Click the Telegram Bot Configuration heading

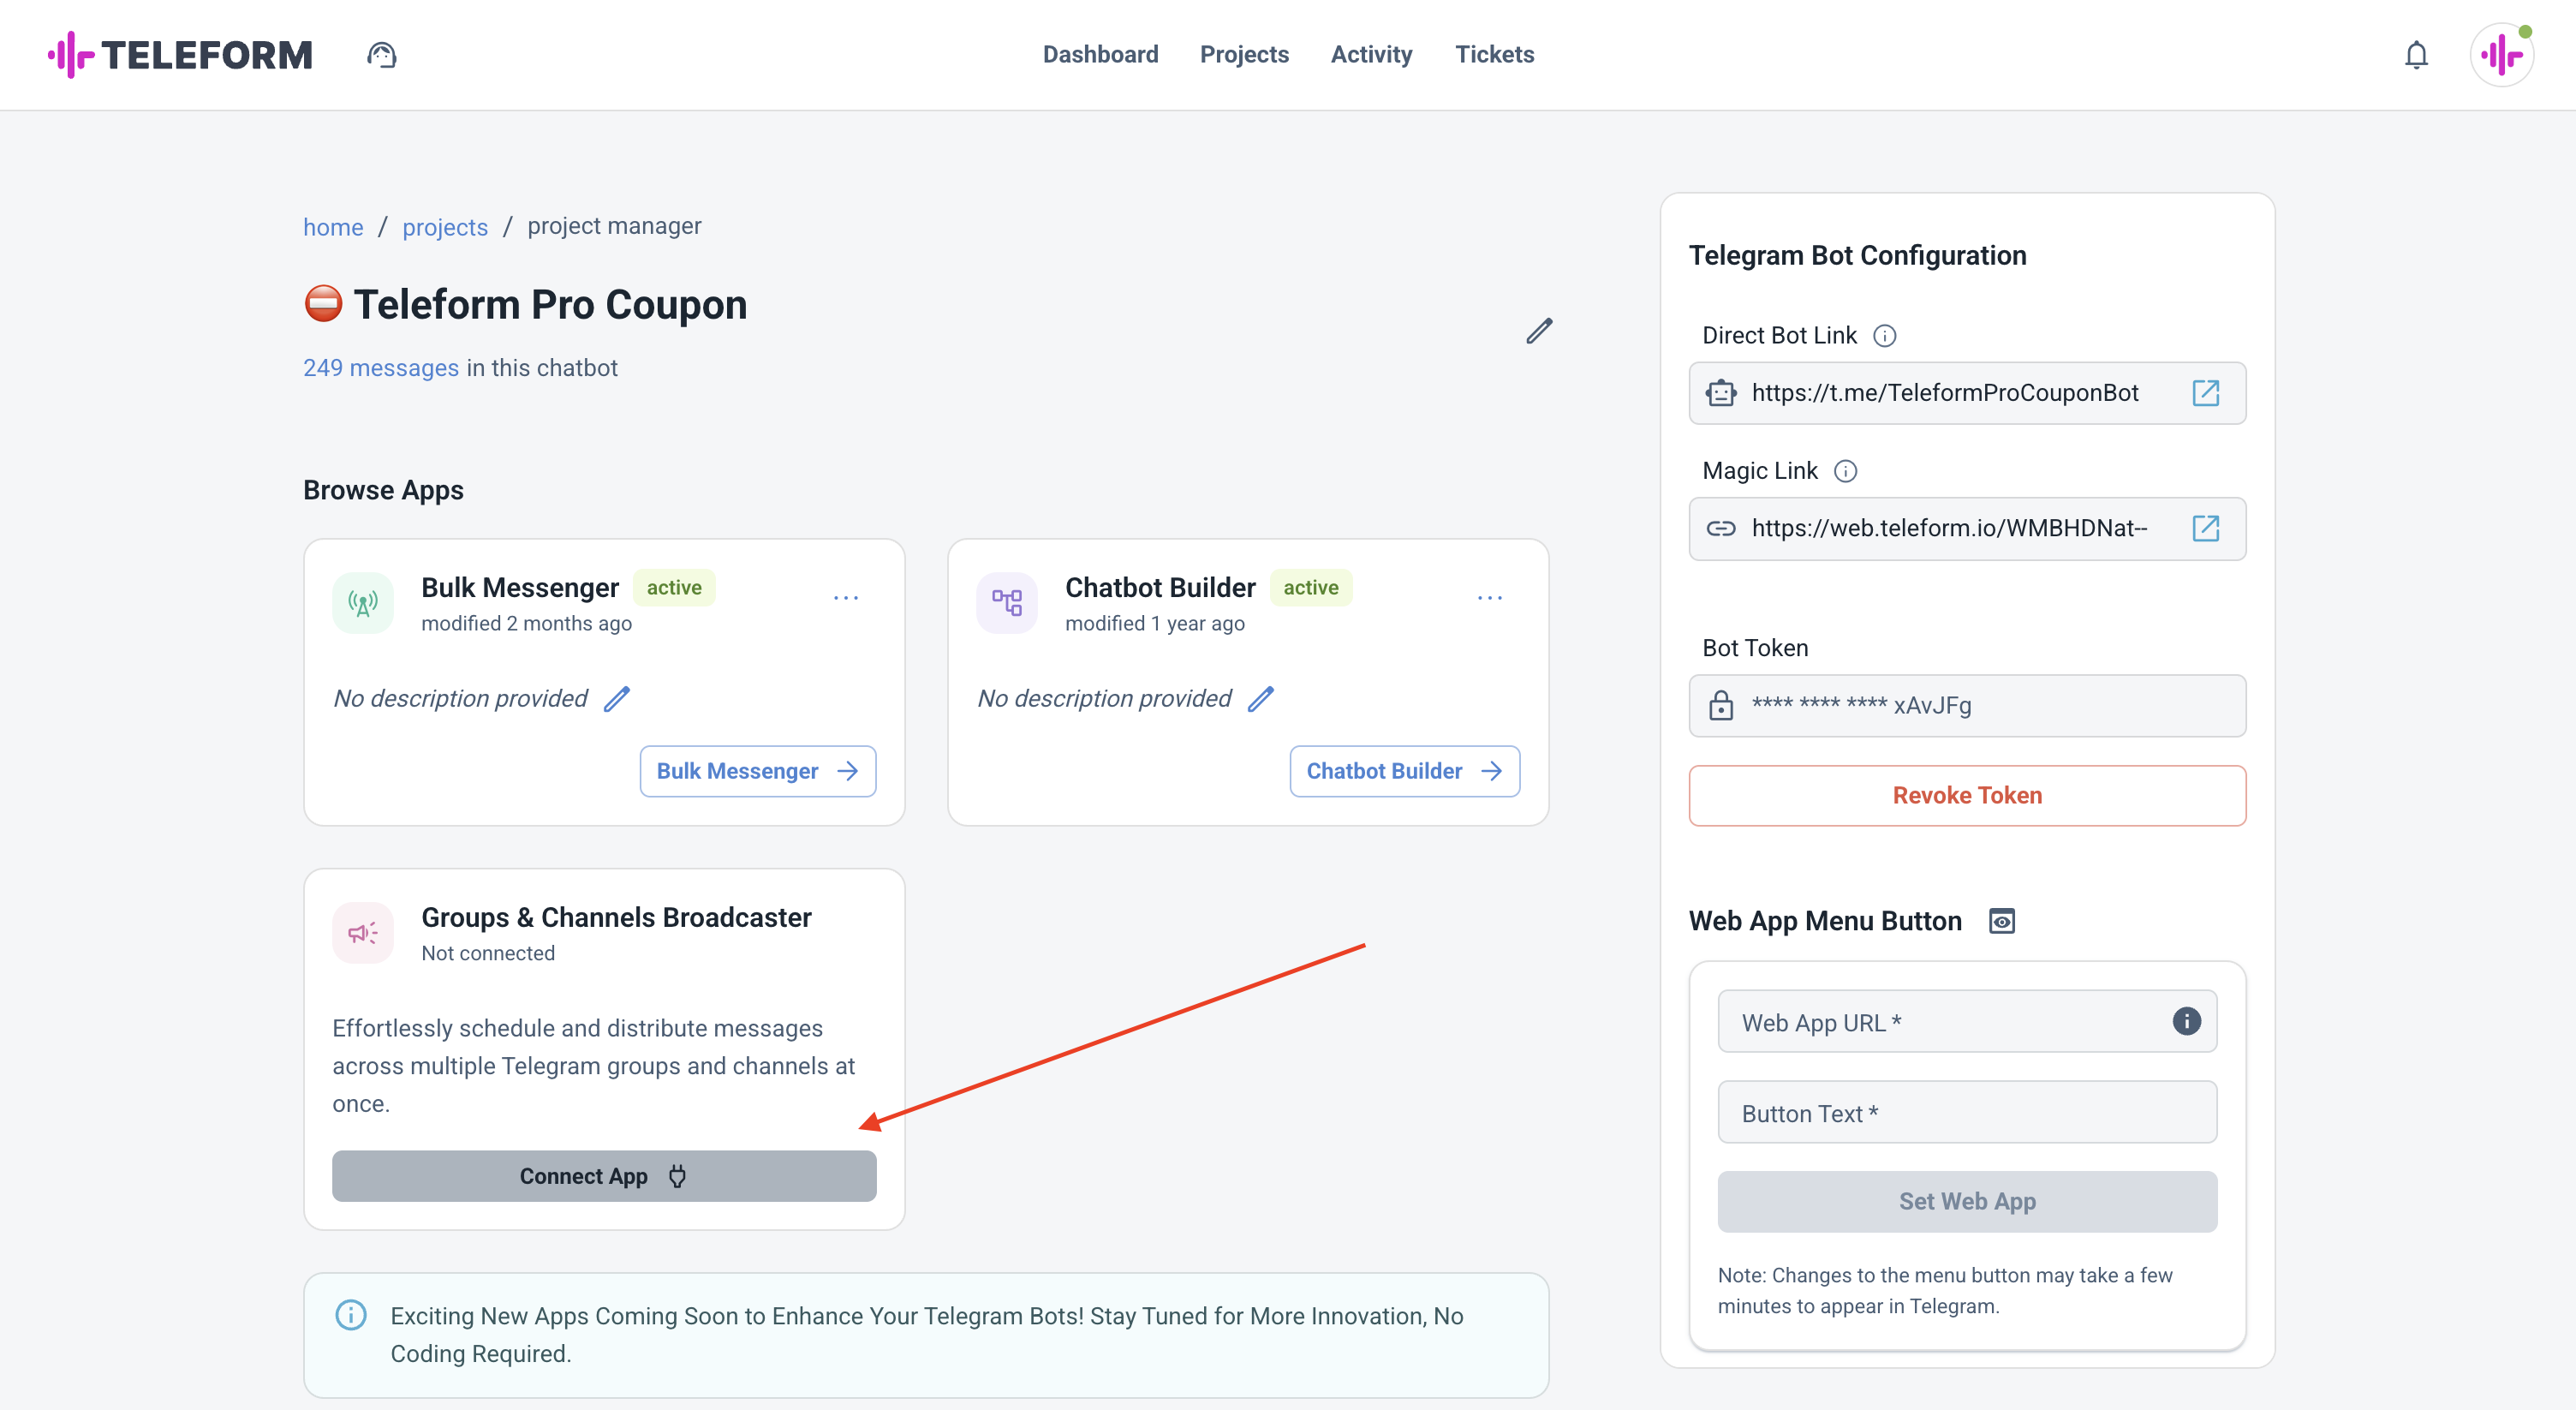(x=1858, y=256)
